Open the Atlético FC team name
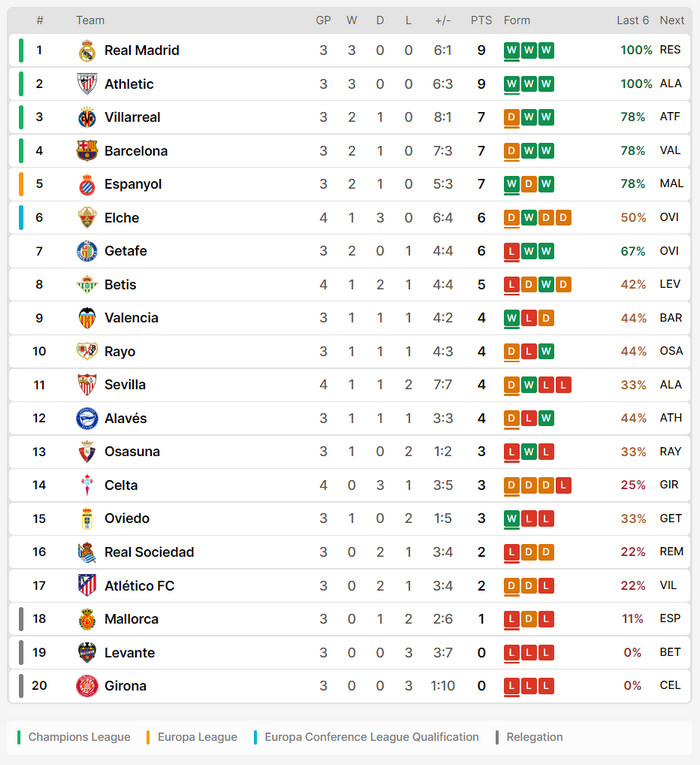This screenshot has height=765, width=700. [139, 586]
